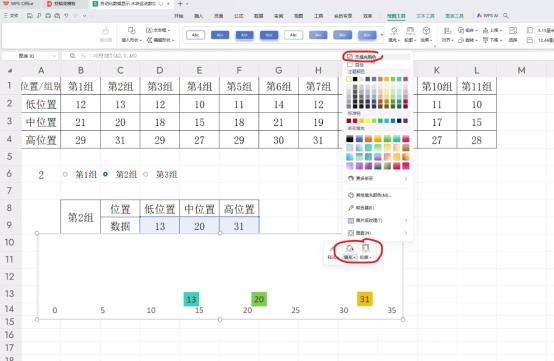The height and width of the screenshot is (361, 554).
Task: Select row header 5
Action: 10,156
